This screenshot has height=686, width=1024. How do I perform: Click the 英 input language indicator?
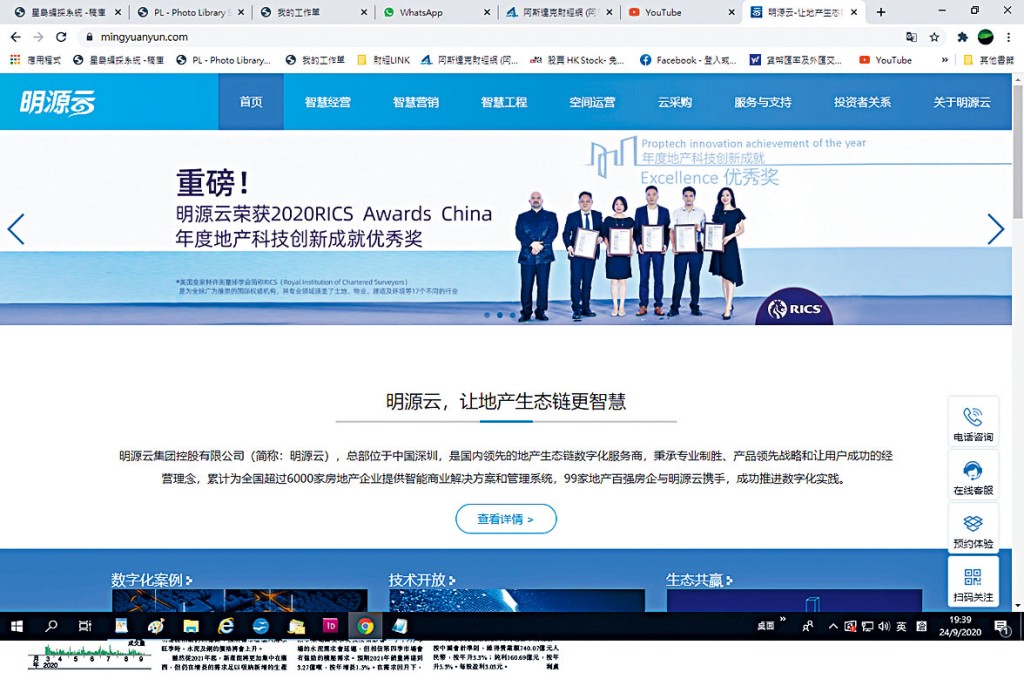coord(901,626)
